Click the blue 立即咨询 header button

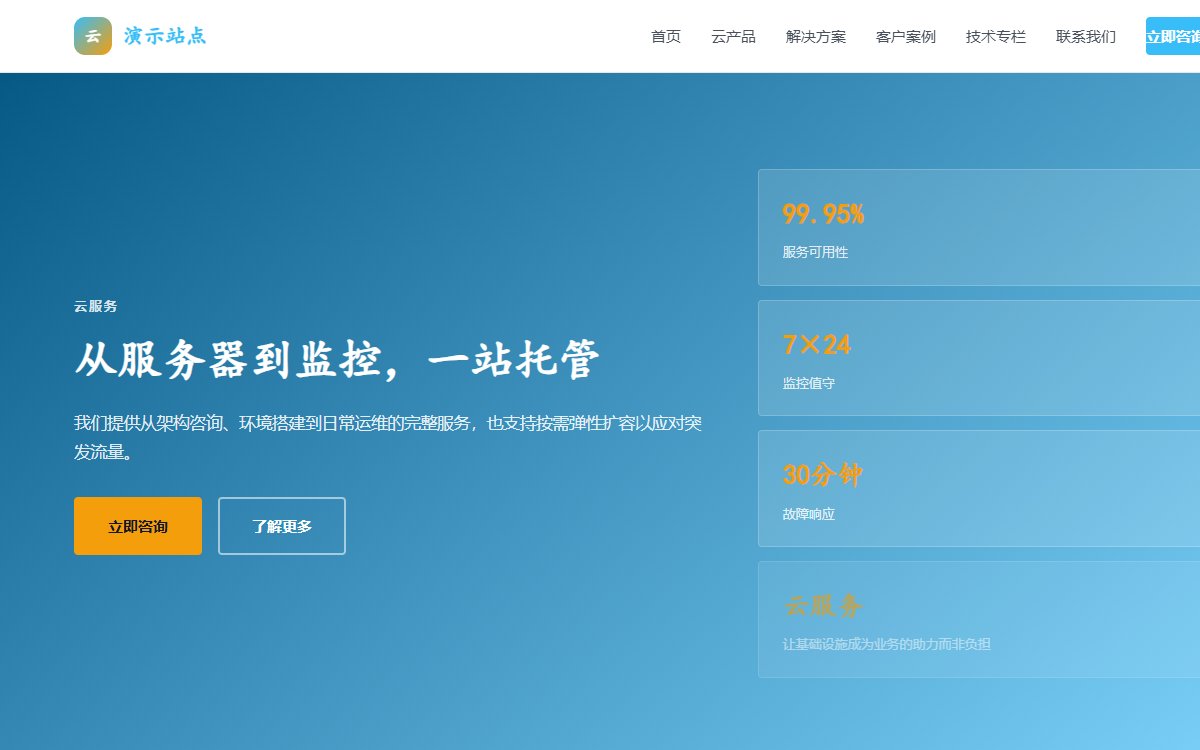(1173, 36)
